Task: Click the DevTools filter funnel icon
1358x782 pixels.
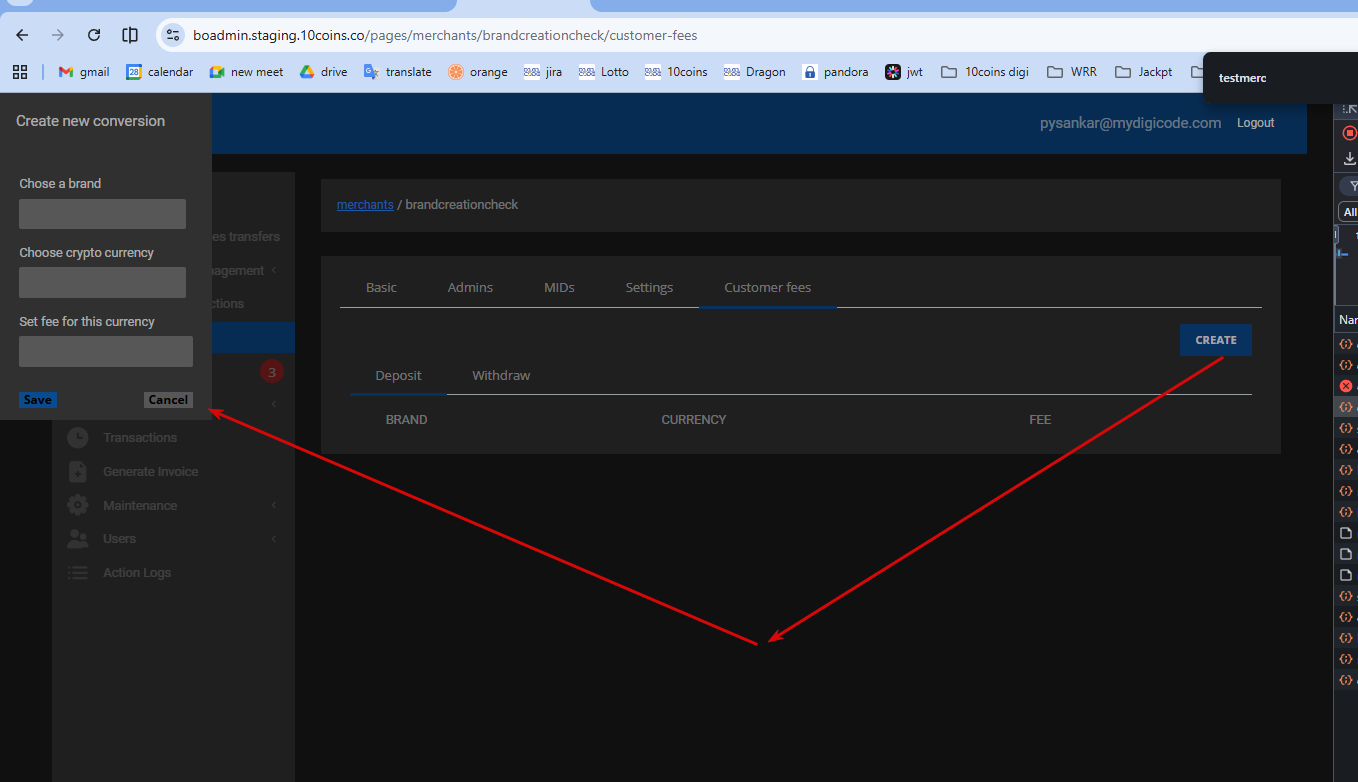Action: pos(1352,186)
